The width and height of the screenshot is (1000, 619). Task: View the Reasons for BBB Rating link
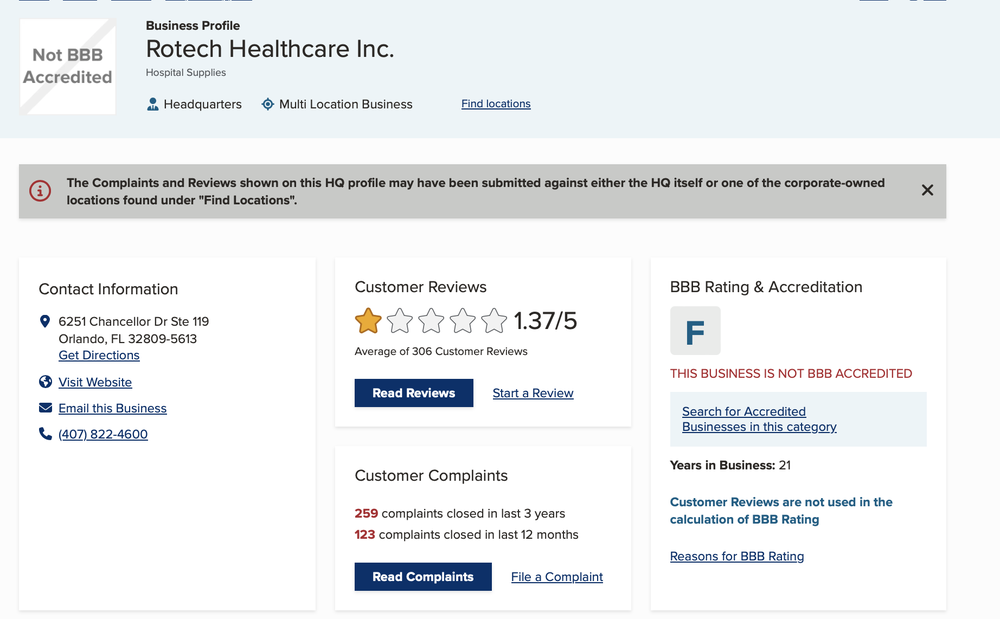737,556
